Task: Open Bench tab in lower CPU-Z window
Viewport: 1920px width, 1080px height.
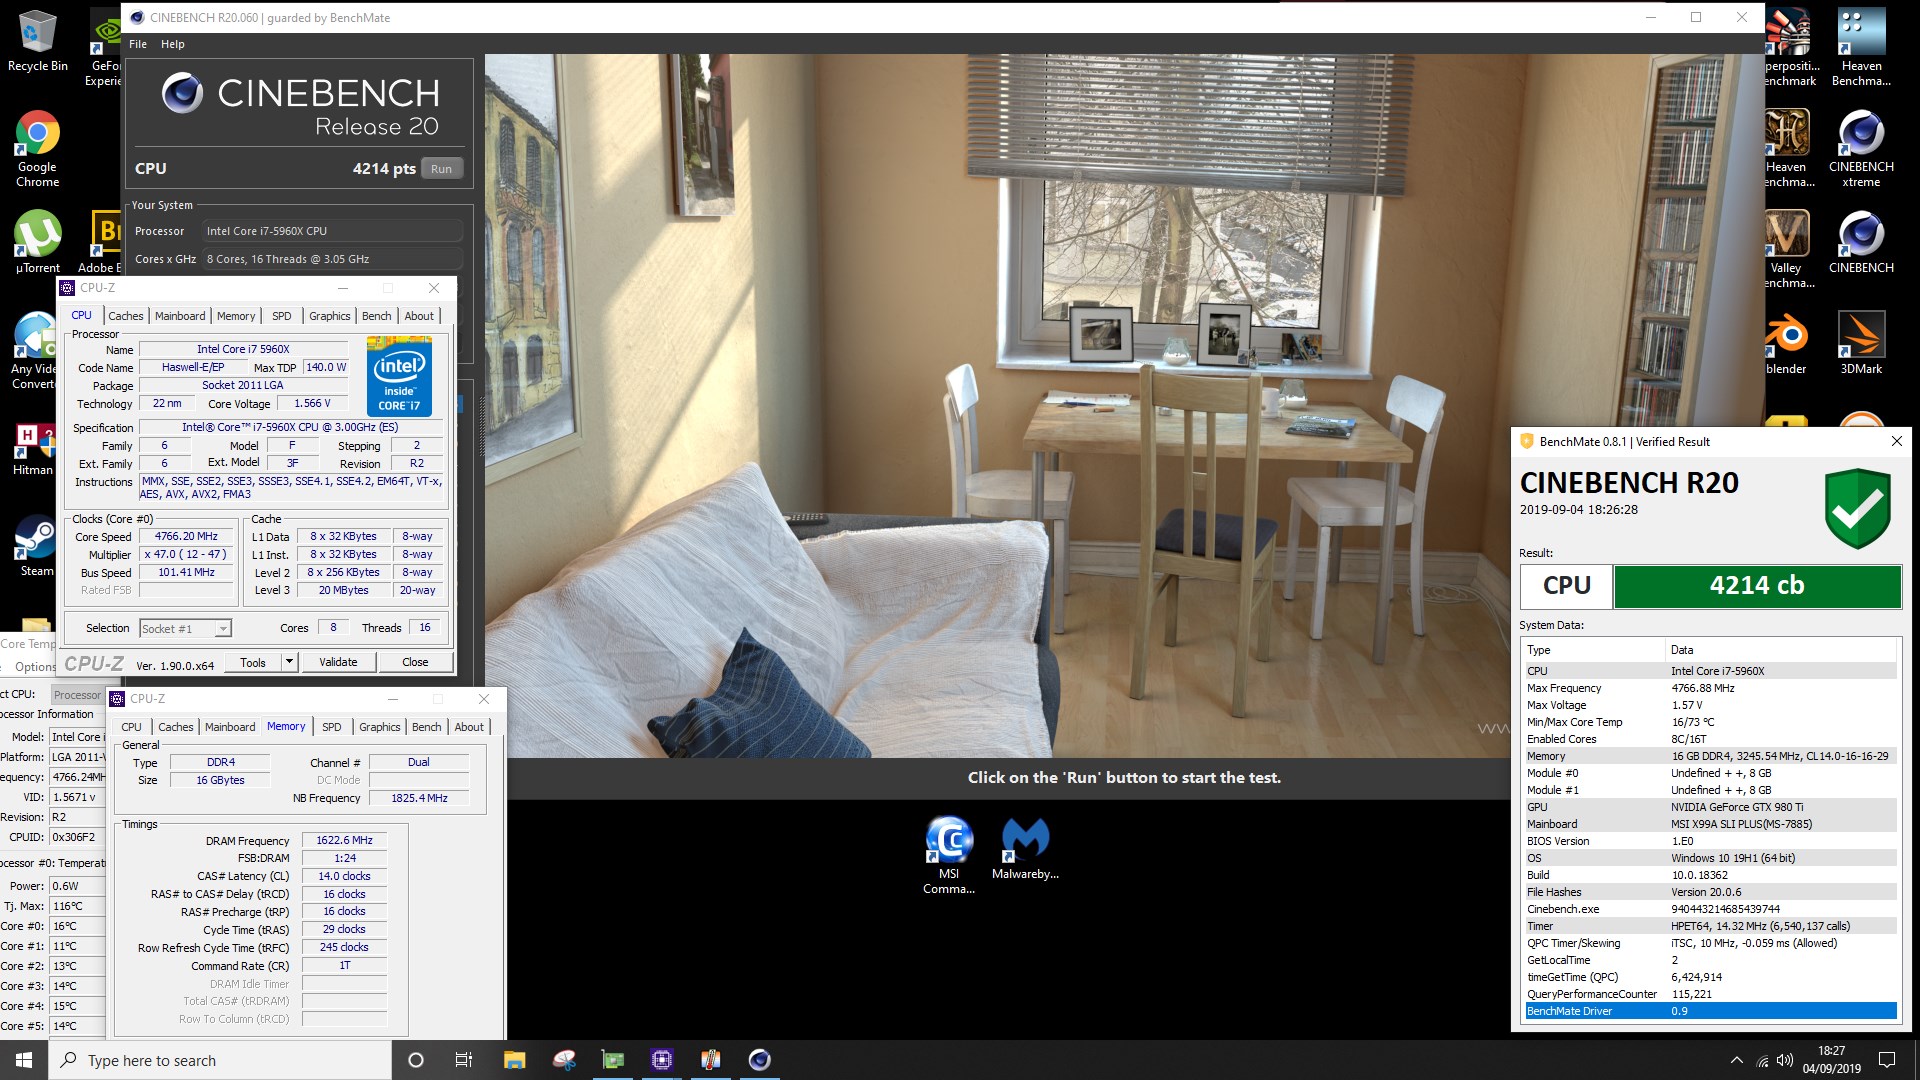Action: (x=427, y=727)
